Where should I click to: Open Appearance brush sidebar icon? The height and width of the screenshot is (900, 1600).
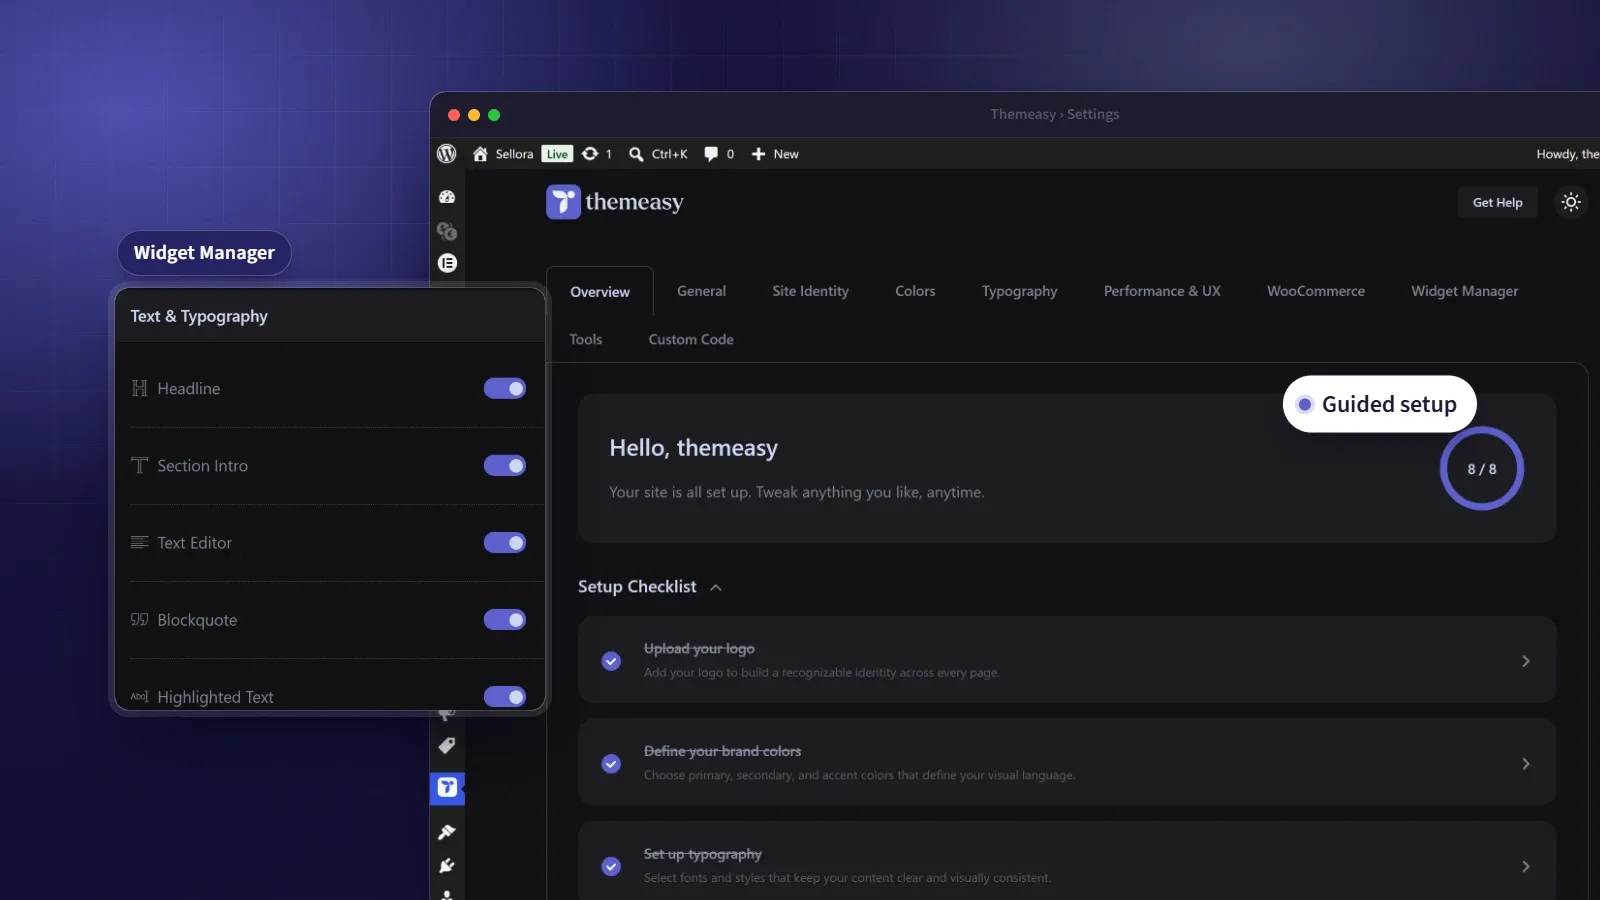pos(447,832)
